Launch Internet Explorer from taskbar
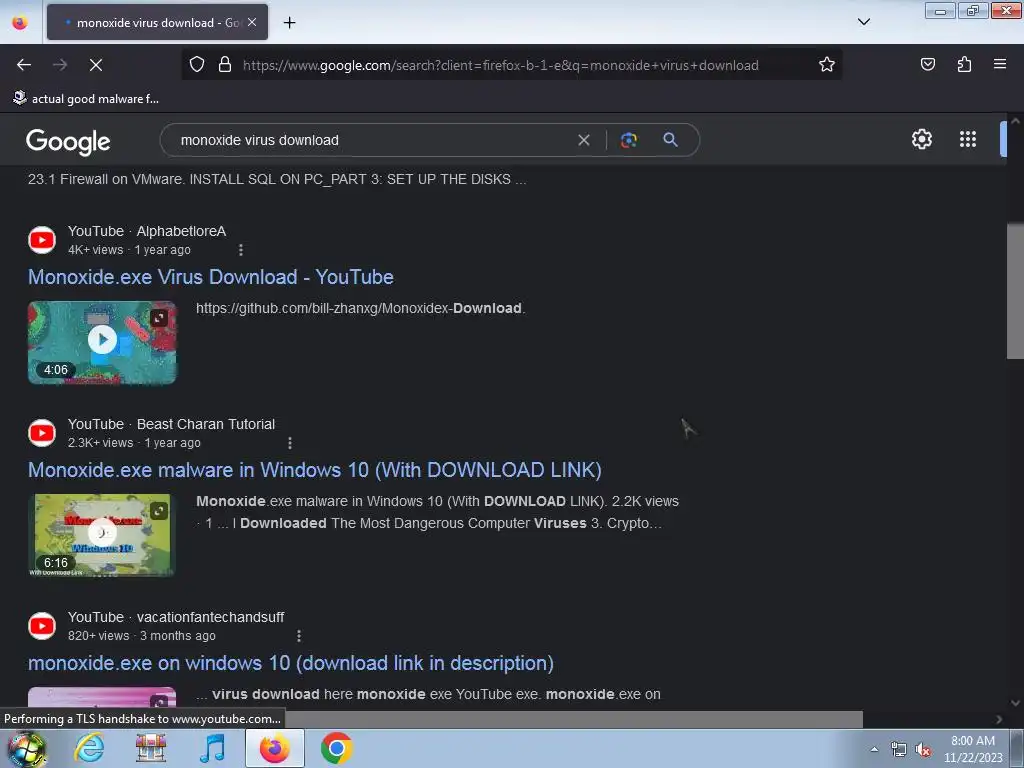This screenshot has width=1024, height=768. point(89,748)
